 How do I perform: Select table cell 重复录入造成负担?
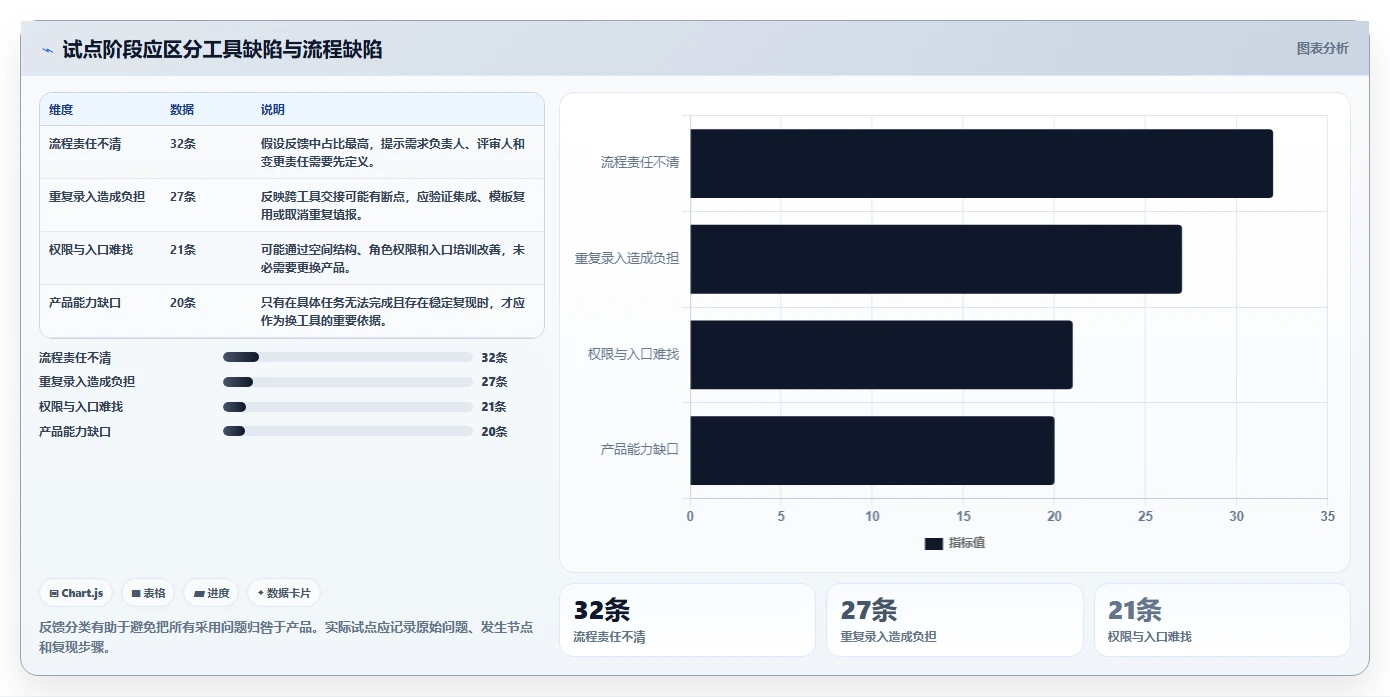(97, 197)
